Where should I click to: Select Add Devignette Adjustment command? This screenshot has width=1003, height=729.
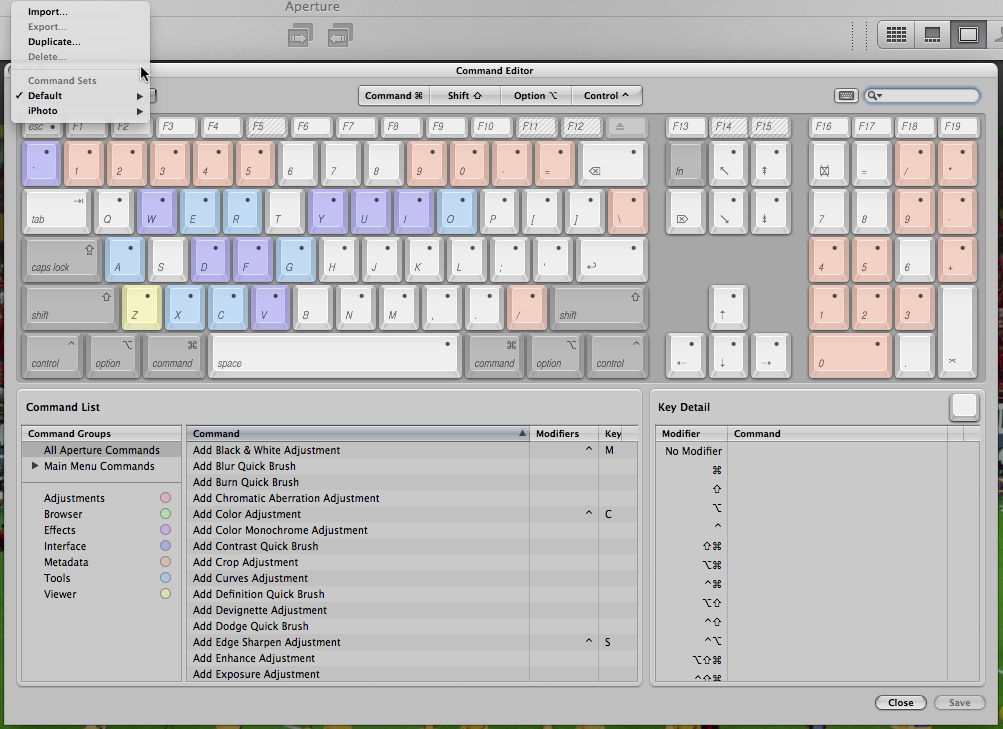[412, 610]
